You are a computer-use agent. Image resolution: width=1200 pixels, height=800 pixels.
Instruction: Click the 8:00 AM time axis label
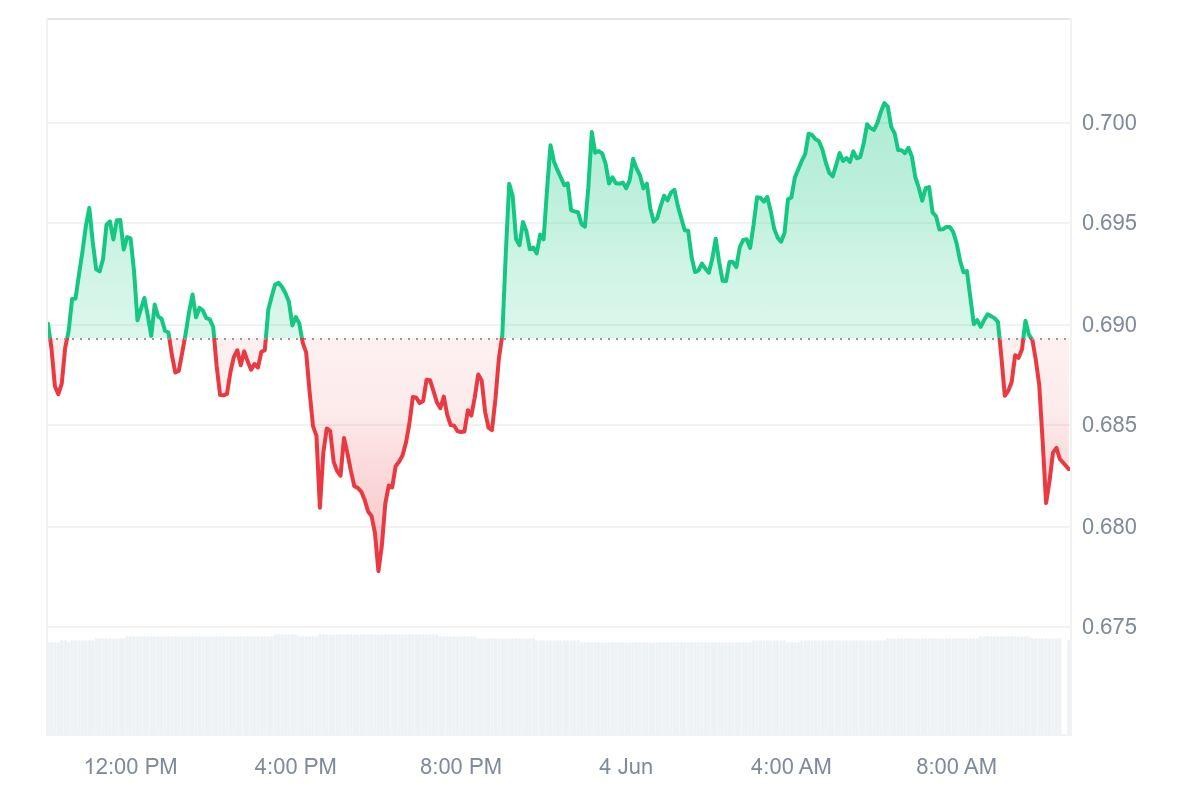pyautogui.click(x=956, y=767)
